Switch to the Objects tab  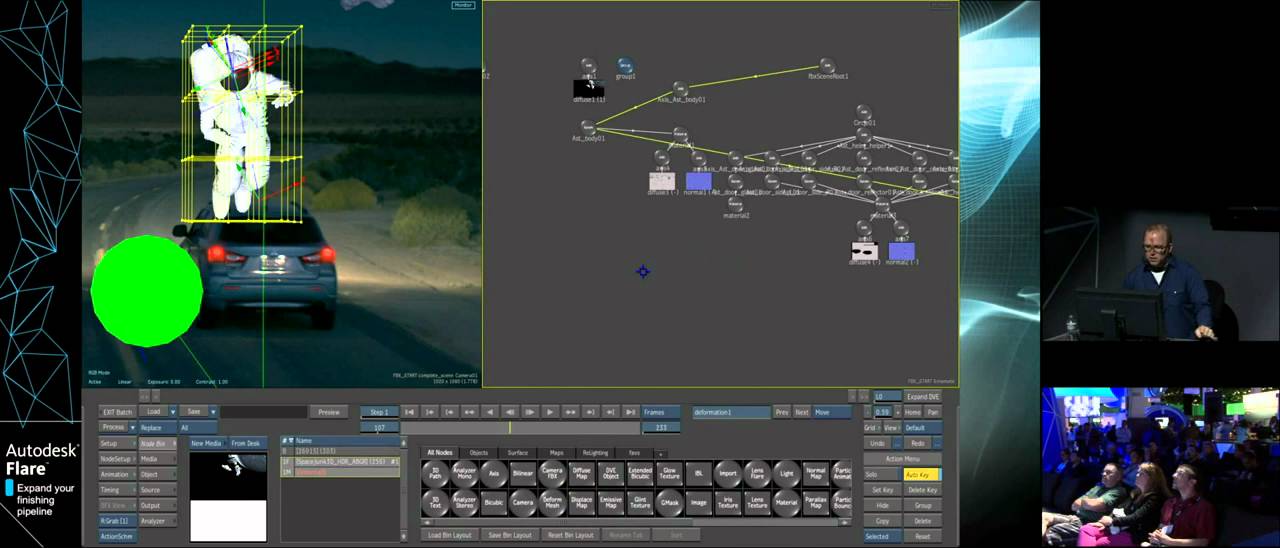point(479,453)
